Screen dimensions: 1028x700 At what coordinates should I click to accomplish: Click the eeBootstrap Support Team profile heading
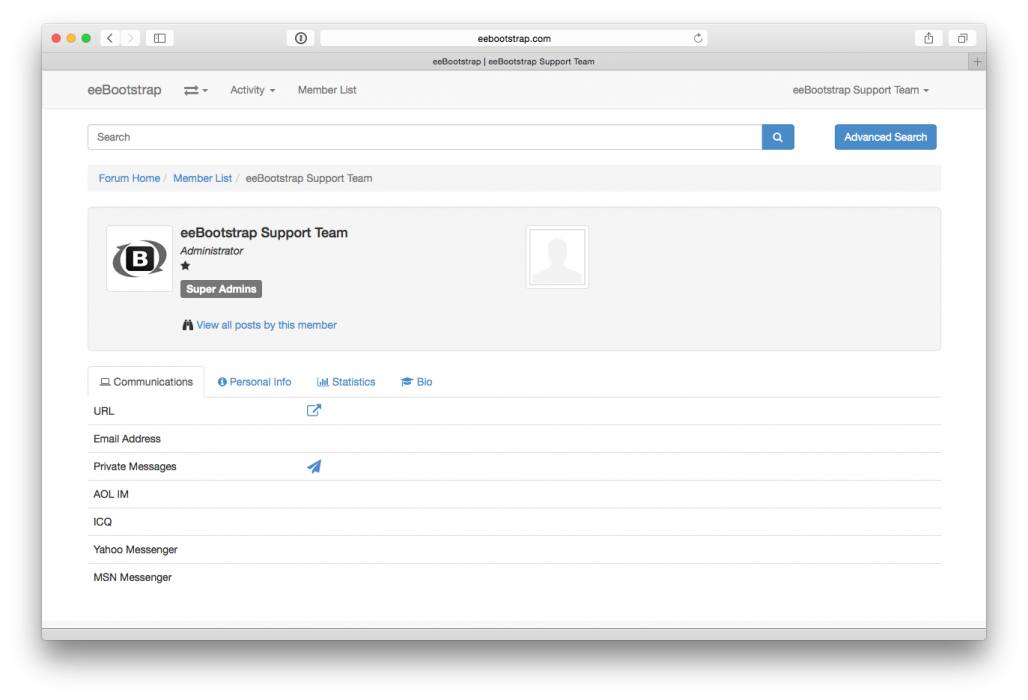[264, 233]
